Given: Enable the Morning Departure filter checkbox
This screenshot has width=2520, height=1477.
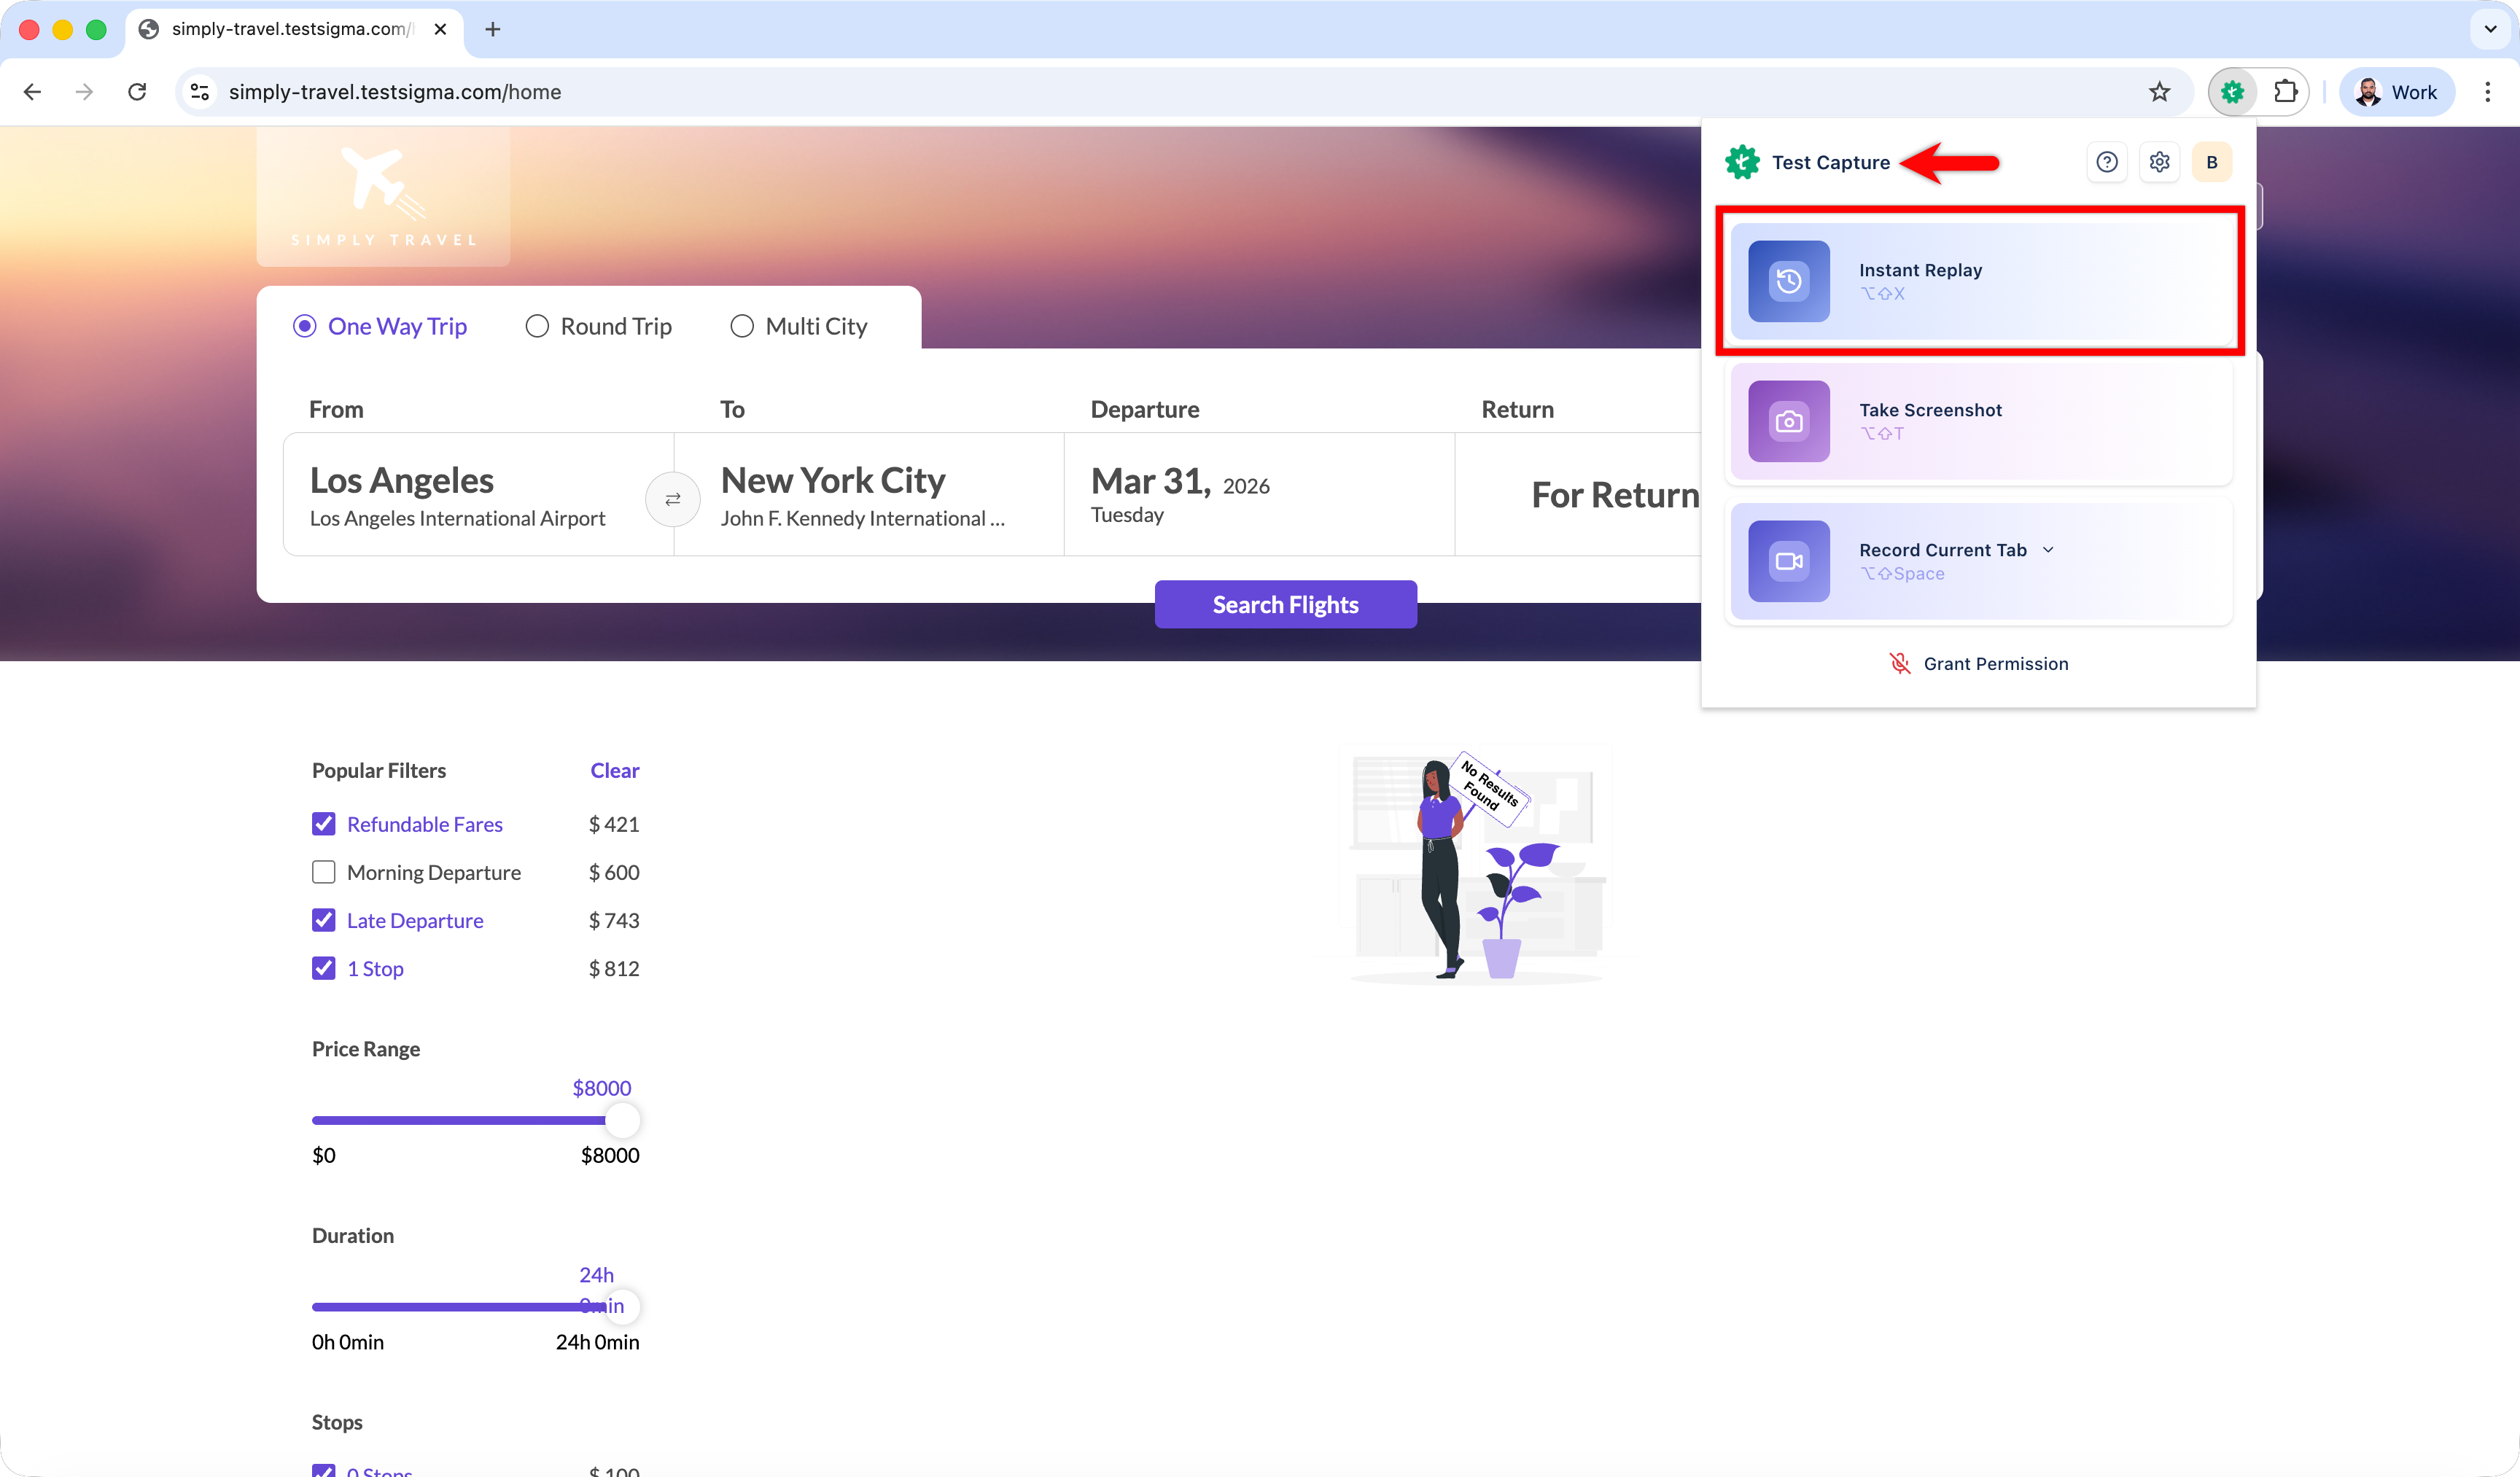Looking at the screenshot, I should point(323,872).
